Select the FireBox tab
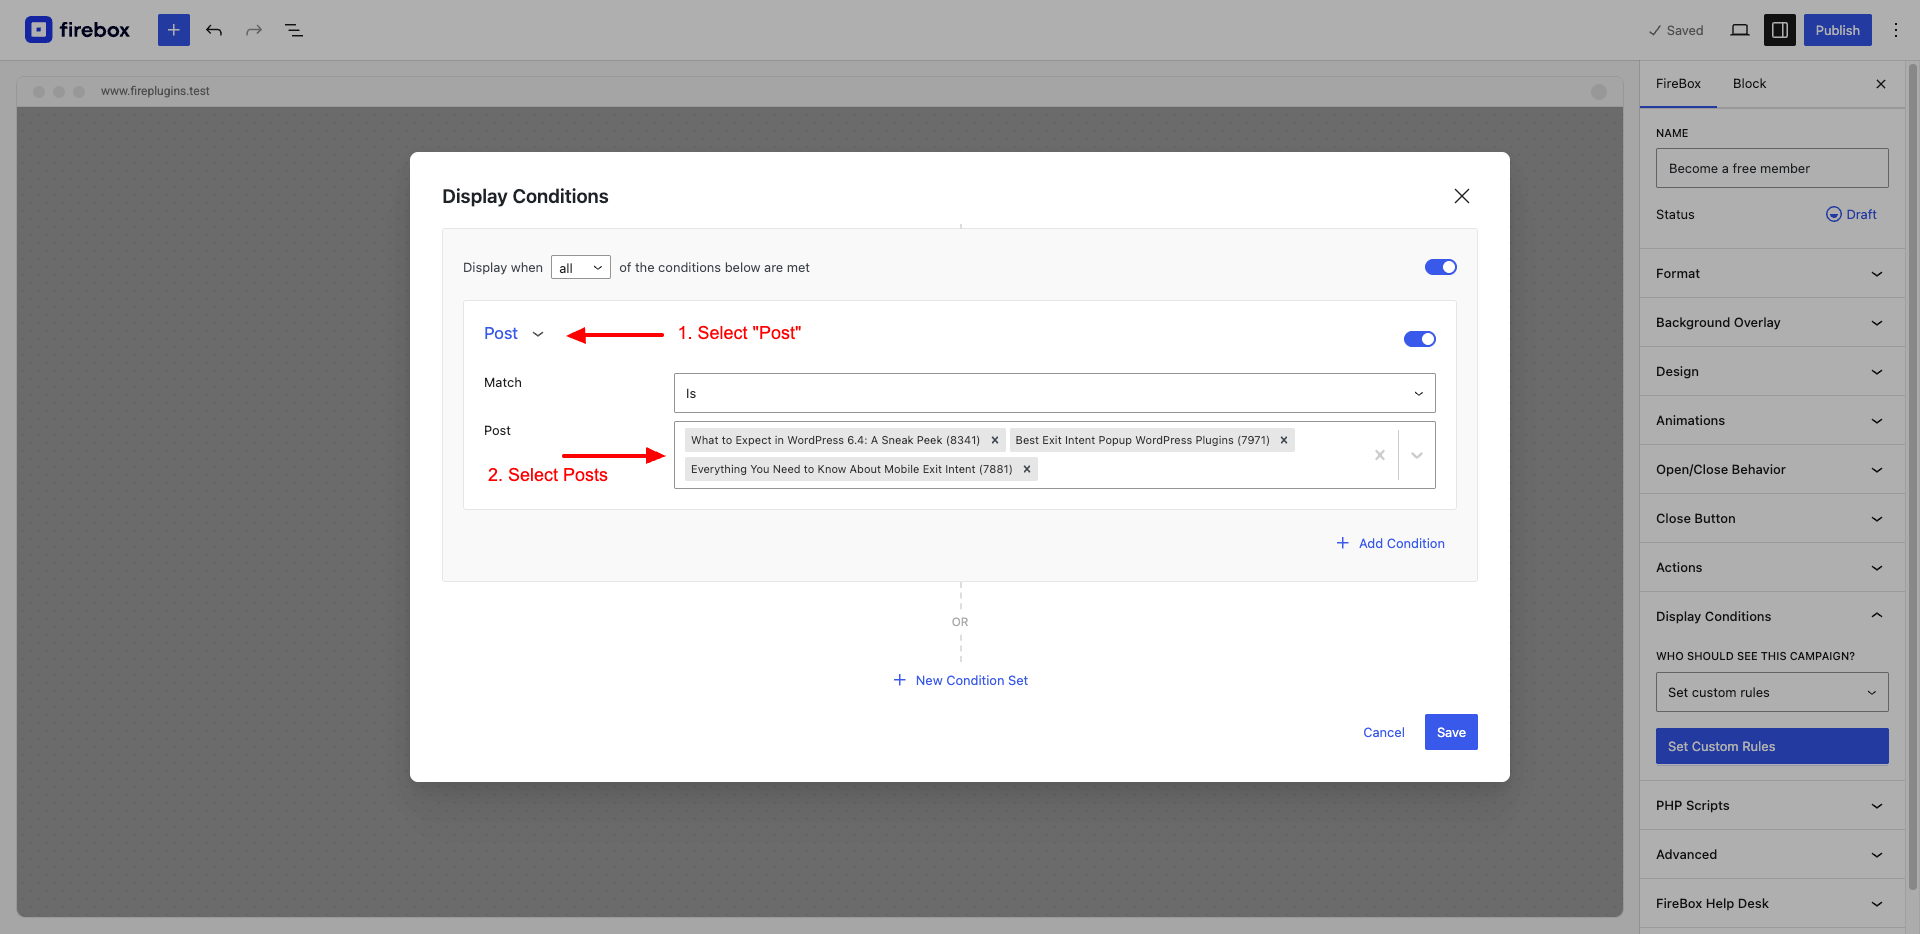 tap(1678, 84)
